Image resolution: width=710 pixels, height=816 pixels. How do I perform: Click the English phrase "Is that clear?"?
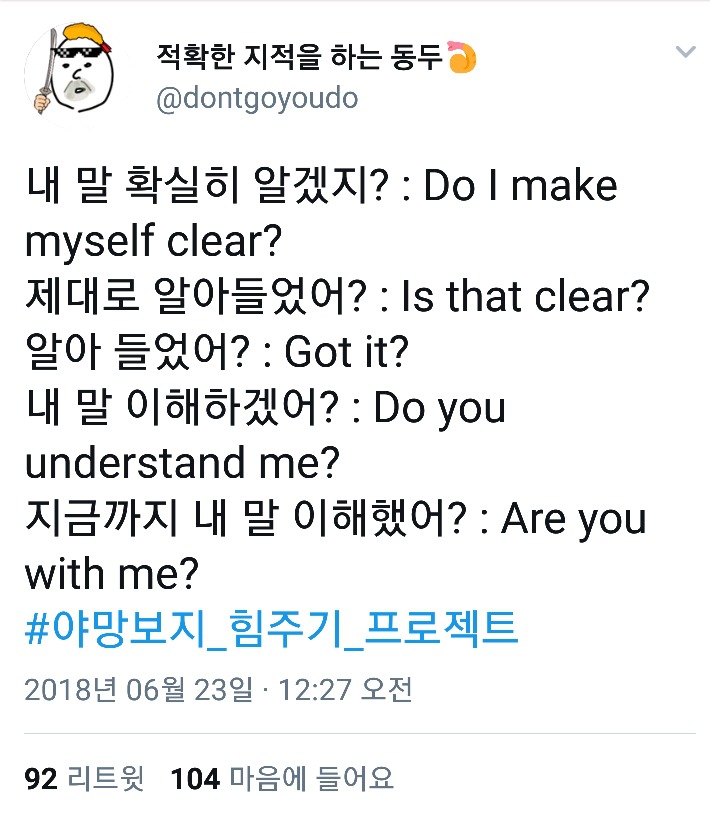525,298
